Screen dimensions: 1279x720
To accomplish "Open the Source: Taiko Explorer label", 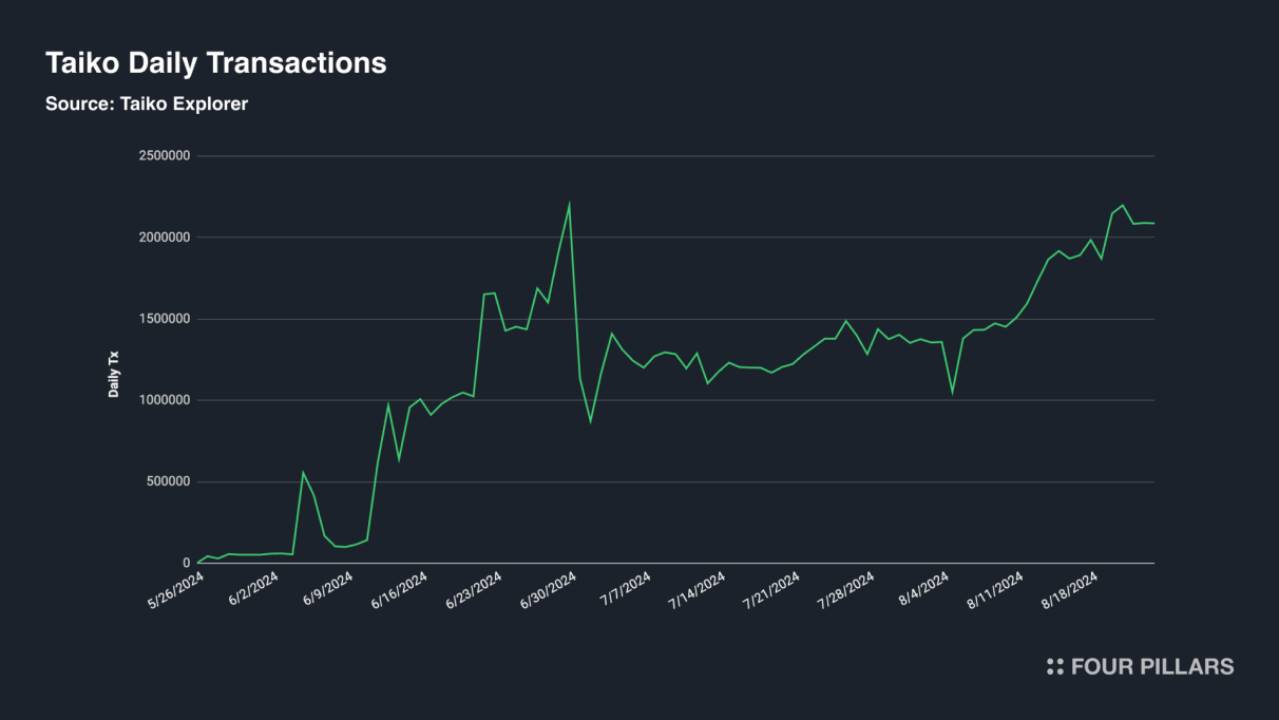I will coord(146,103).
